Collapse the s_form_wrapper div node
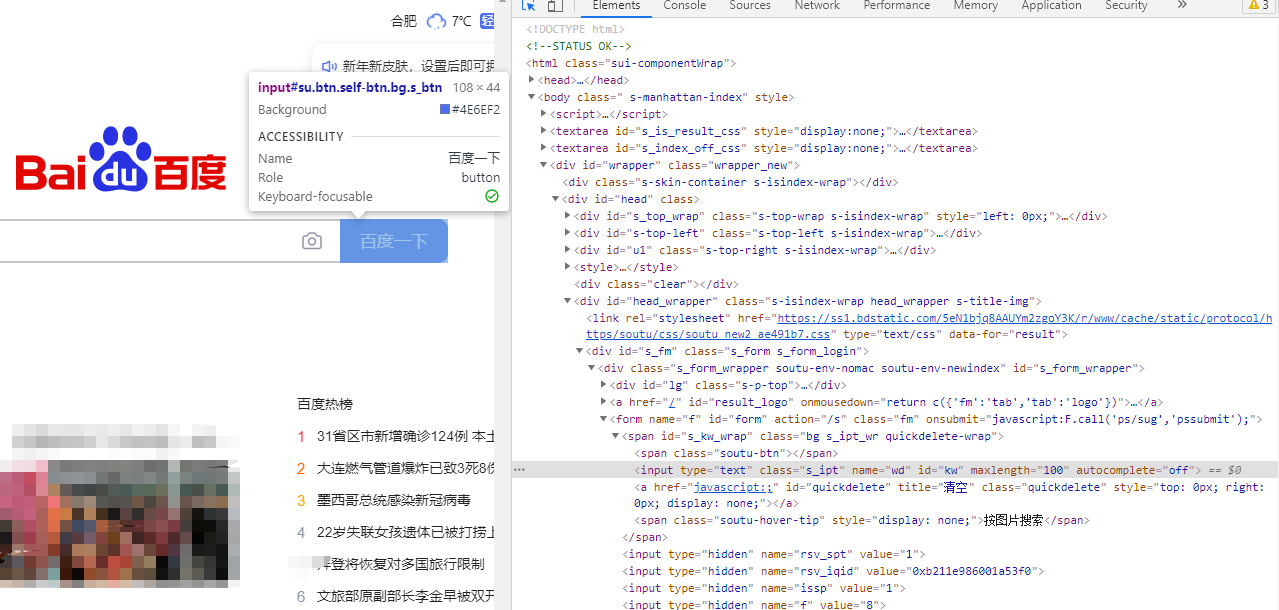 [x=592, y=368]
